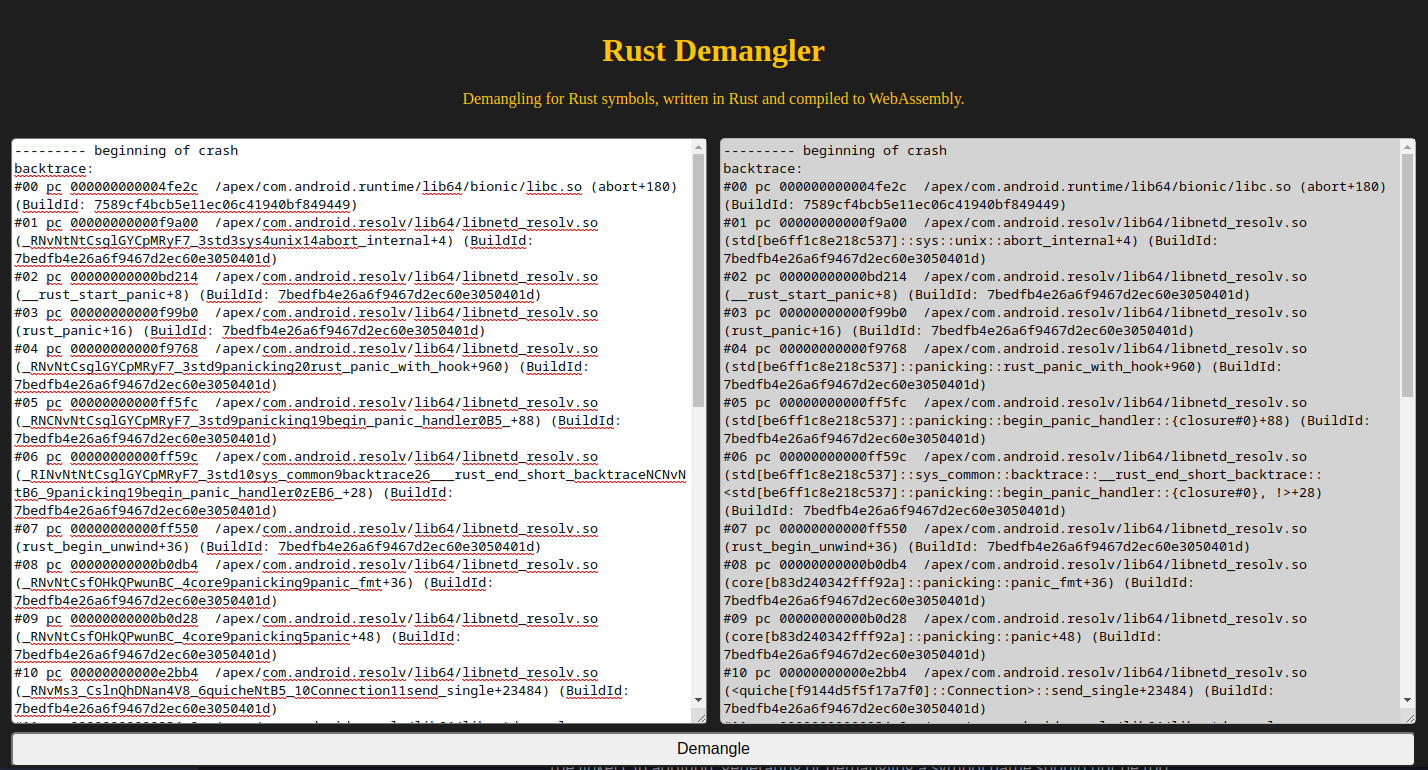Click the output textarea resize handle
The height and width of the screenshot is (770, 1428).
click(1408, 716)
